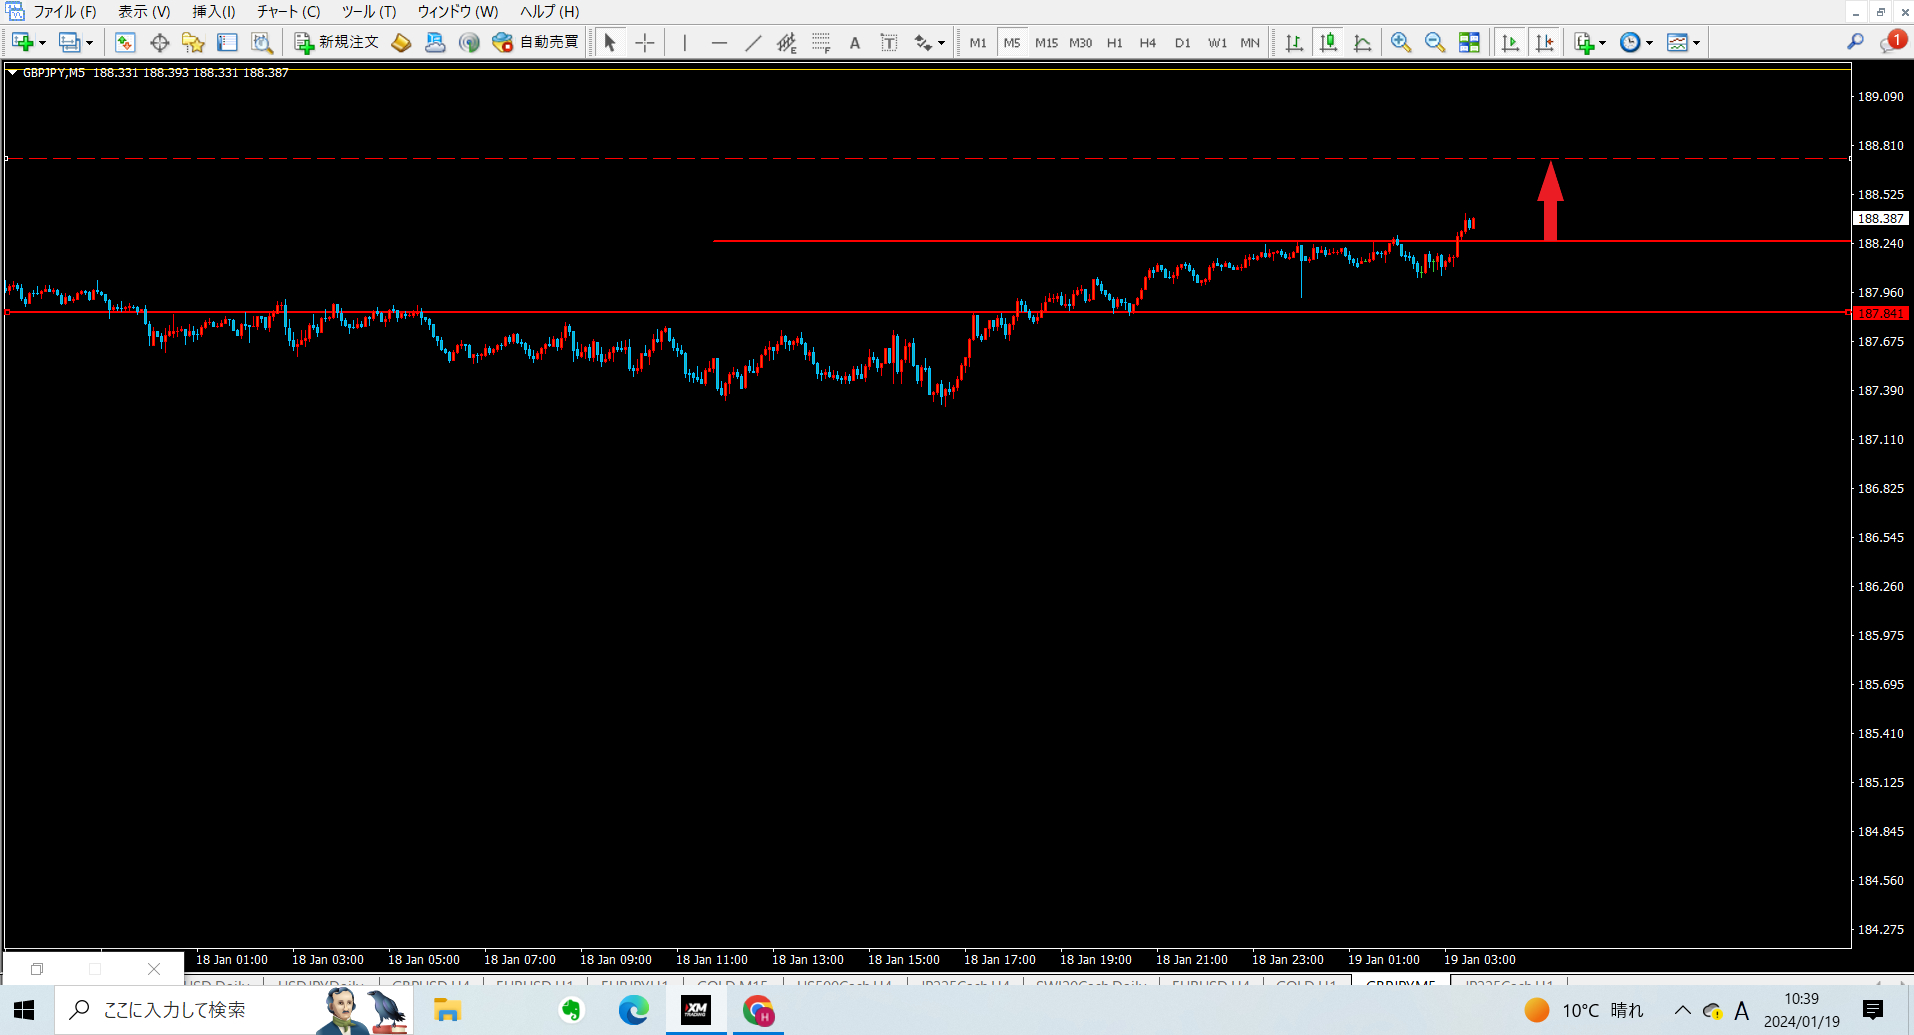1914x1035 pixels.
Task: Open the profiles icon
Action: click(x=69, y=42)
